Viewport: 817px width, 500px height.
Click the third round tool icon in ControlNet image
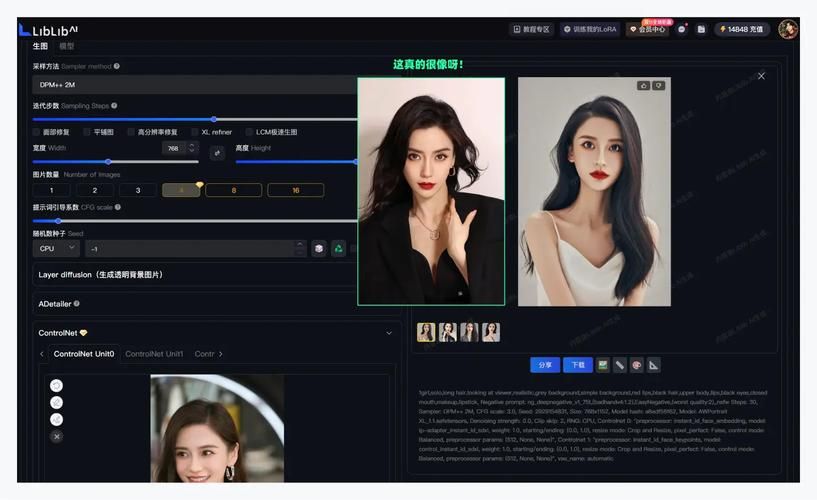56,419
